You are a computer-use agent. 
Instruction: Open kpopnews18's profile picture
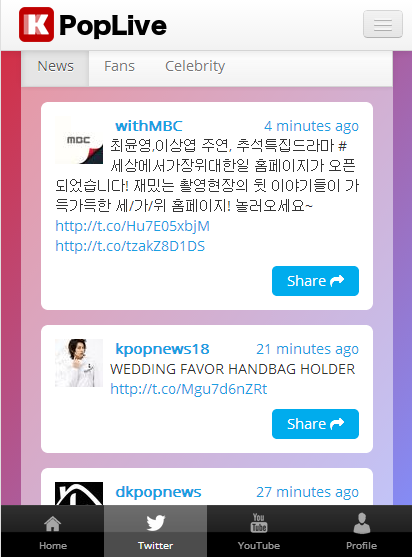pyautogui.click(x=79, y=363)
